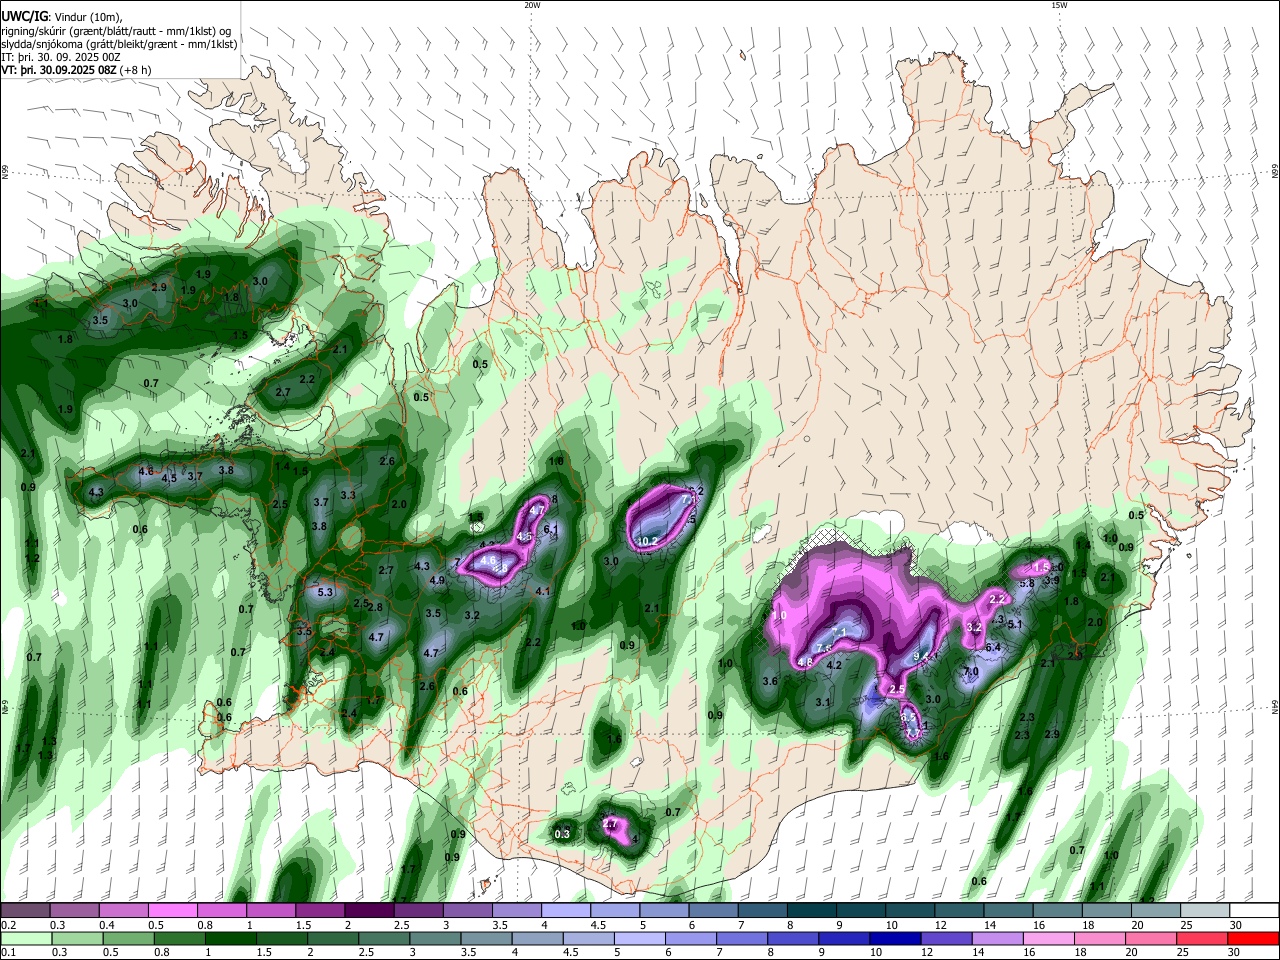Screen dimensions: 1280x960
Task: Click the bright pink swatch between 0.5 and 0.8
Action: click(172, 910)
